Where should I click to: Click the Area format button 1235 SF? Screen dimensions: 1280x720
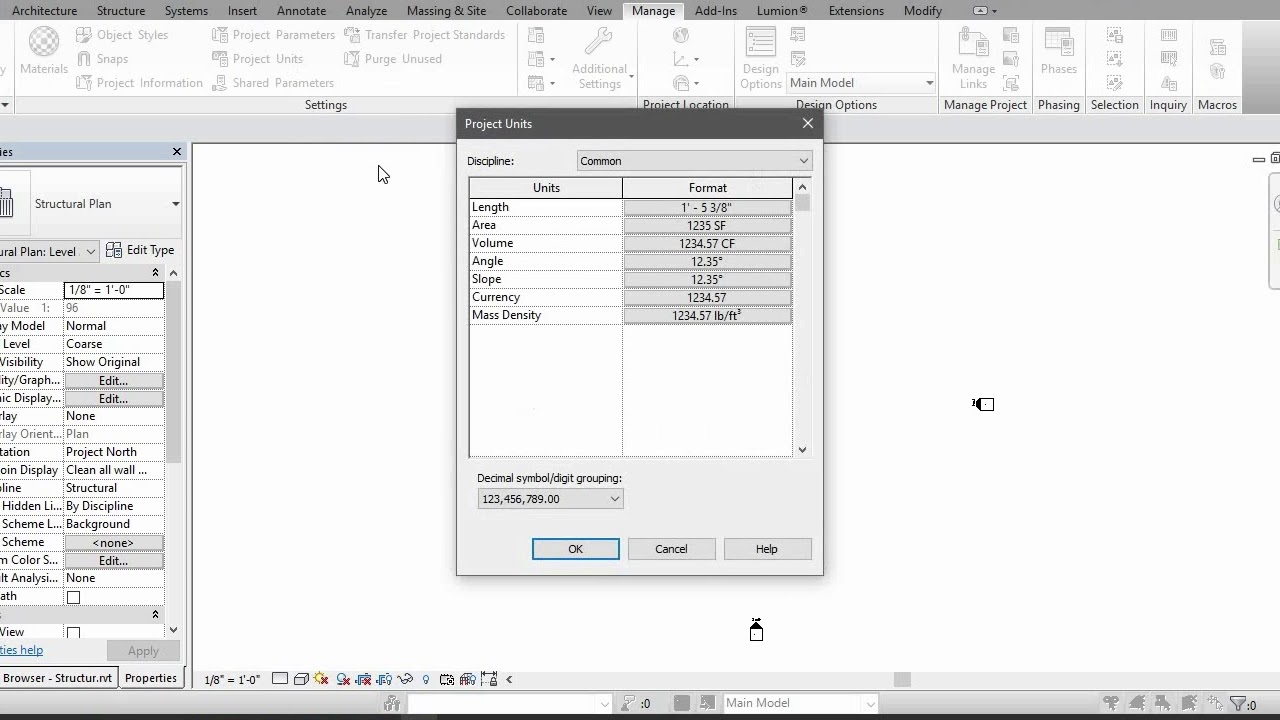[x=707, y=225]
